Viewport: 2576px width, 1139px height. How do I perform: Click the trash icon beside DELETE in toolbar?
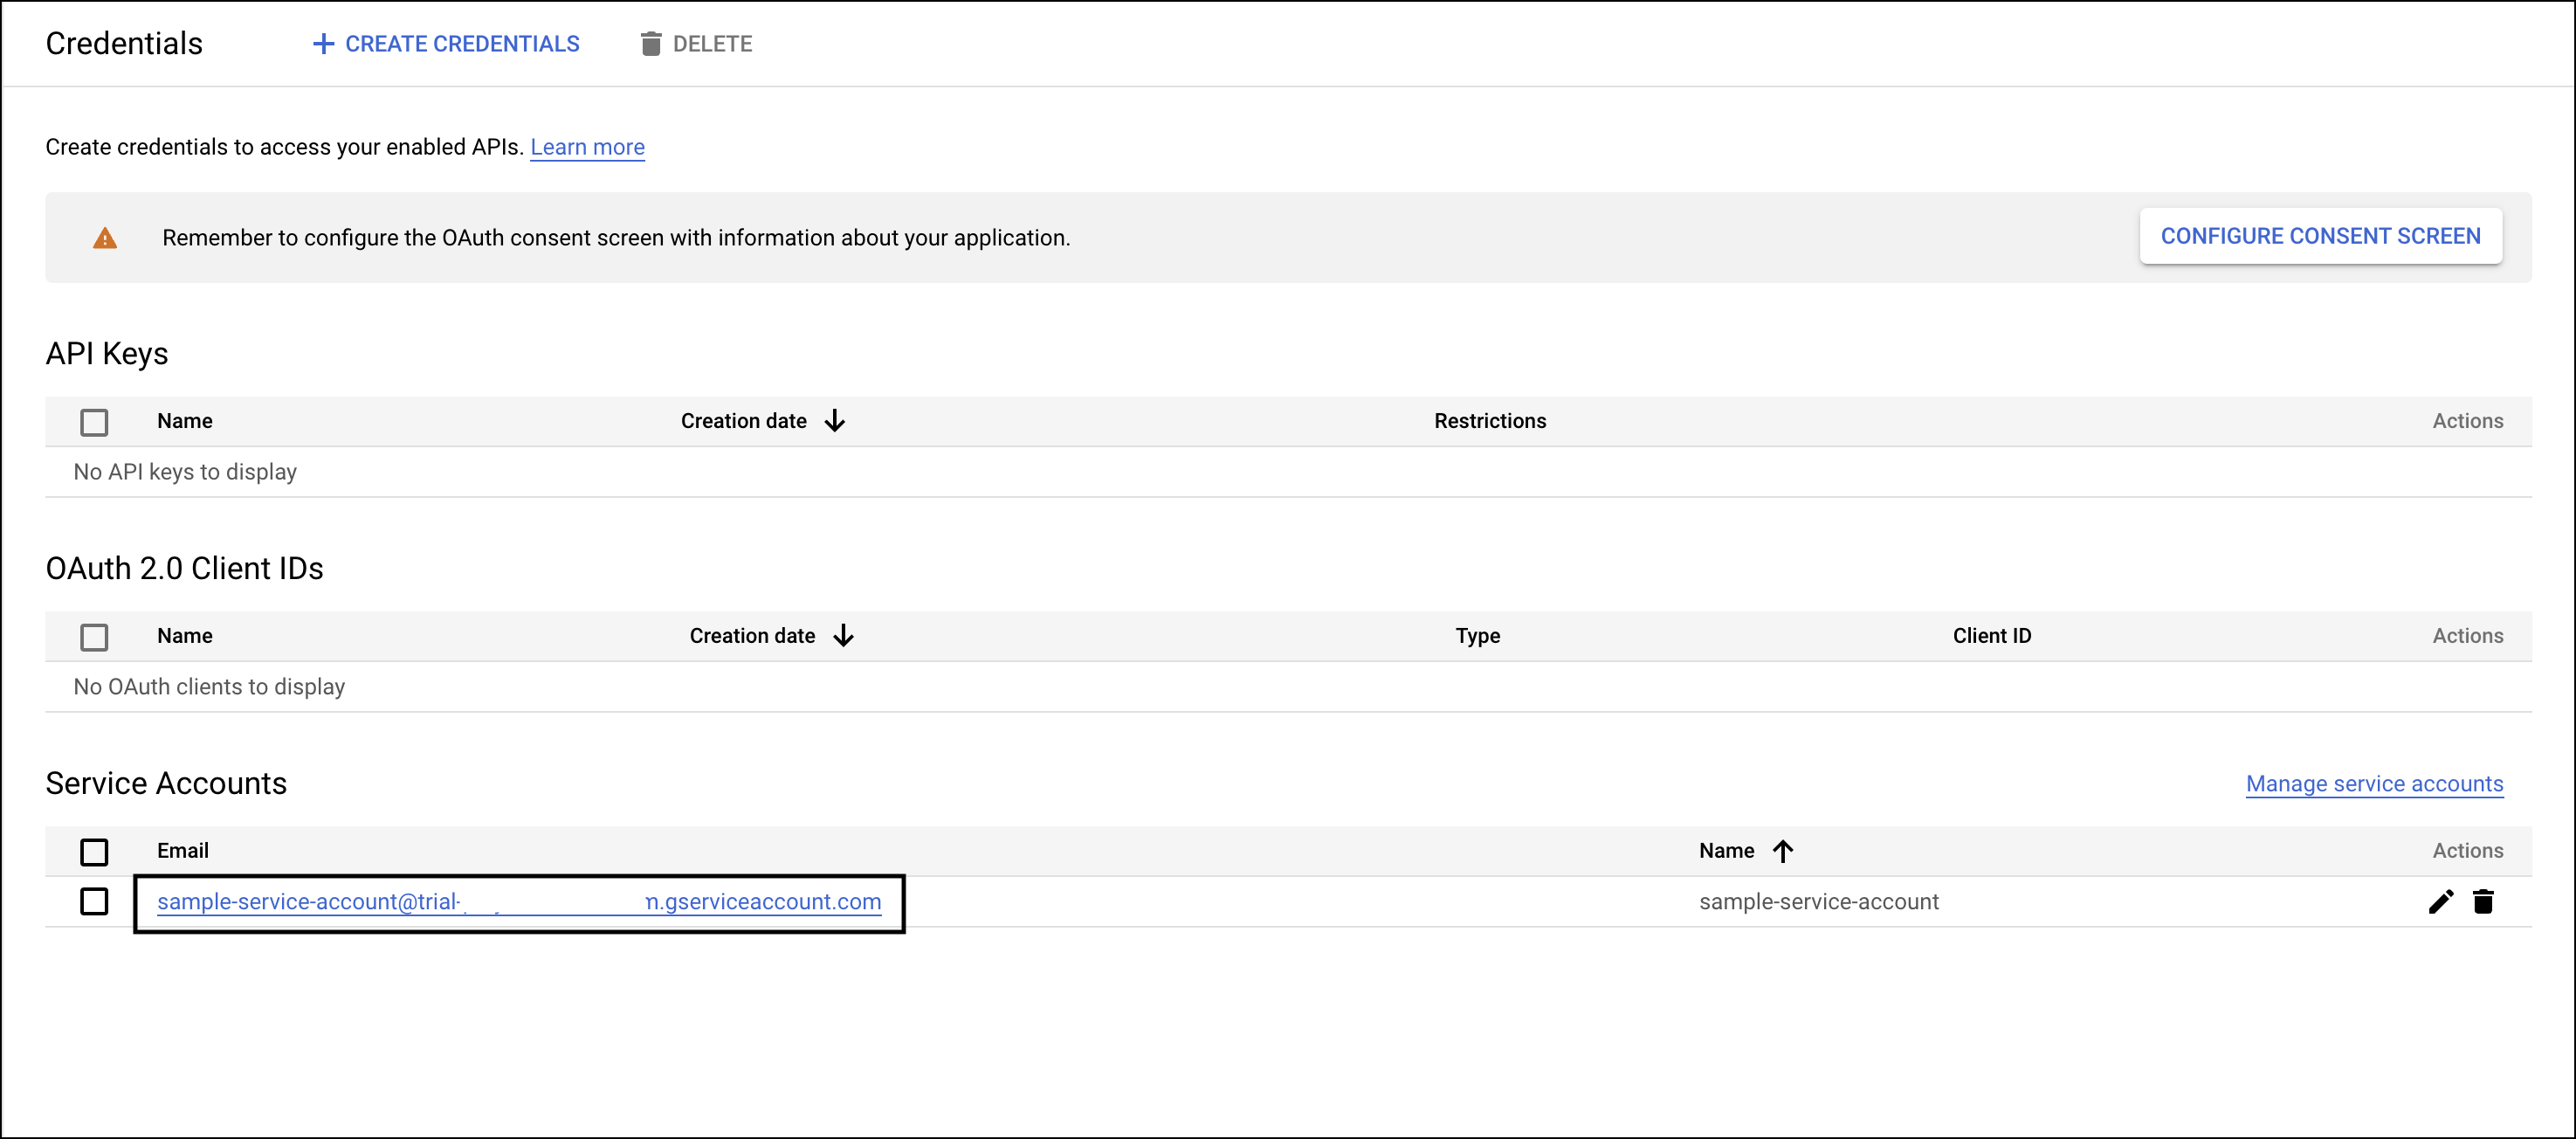click(652, 43)
